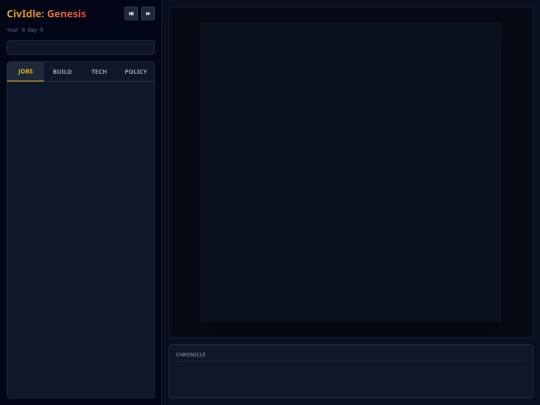Click the play/pause step icon button
Screen dimensions: 540x405
(131, 14)
